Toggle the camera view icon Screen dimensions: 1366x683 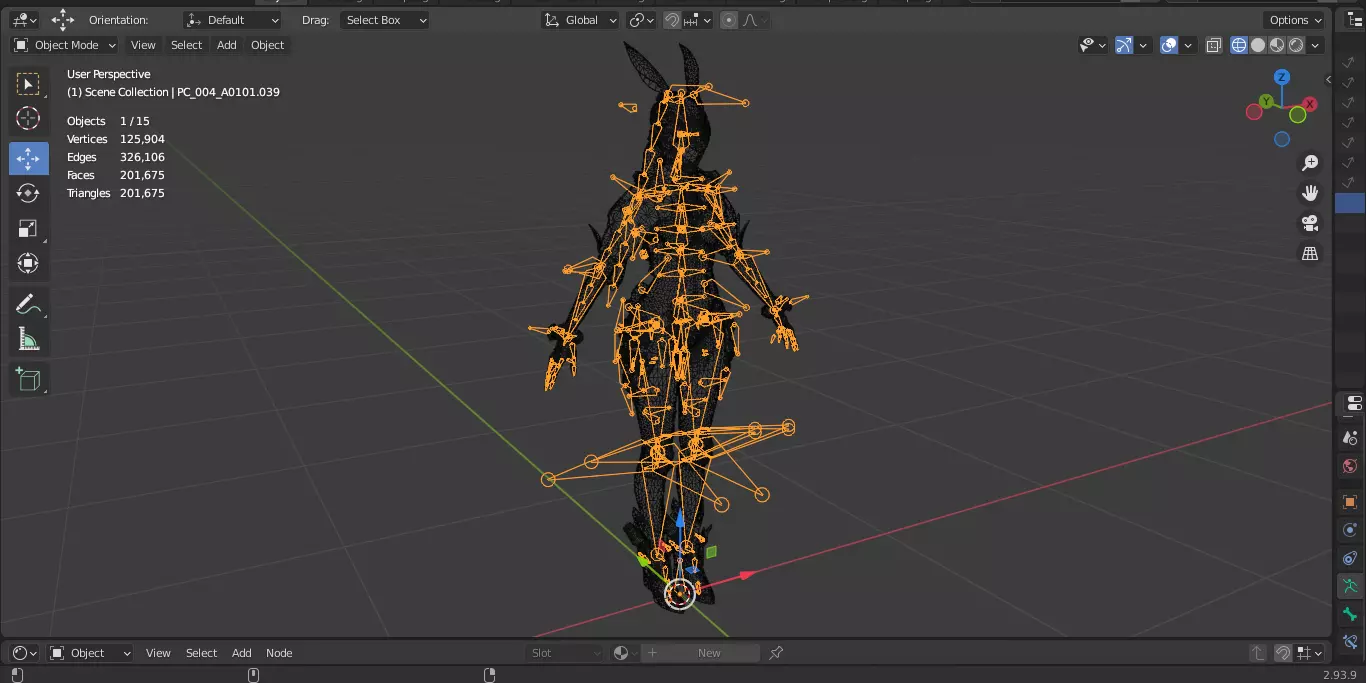point(1310,223)
